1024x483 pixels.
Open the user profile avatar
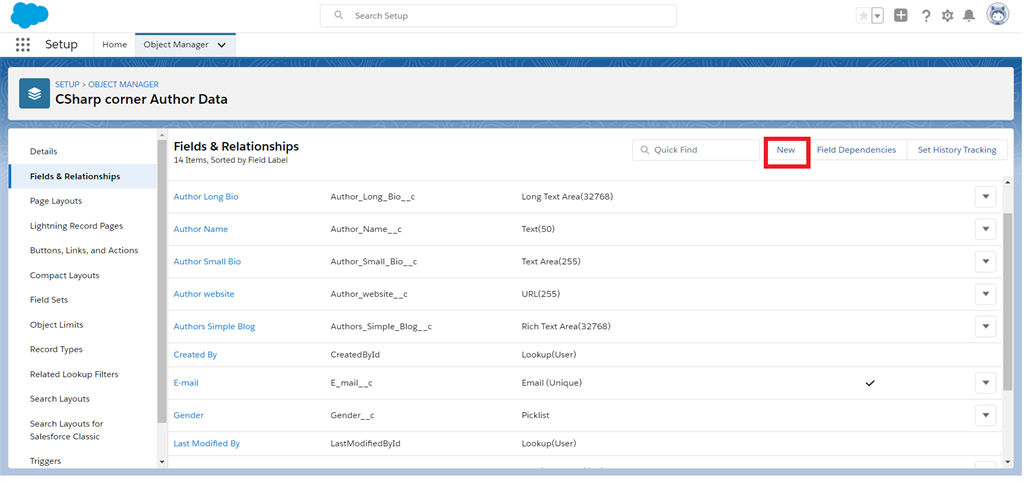click(997, 15)
